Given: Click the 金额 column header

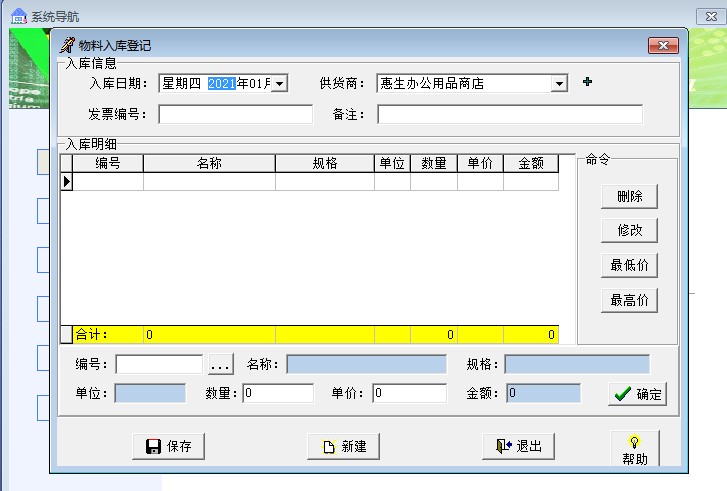Looking at the screenshot, I should 531,163.
